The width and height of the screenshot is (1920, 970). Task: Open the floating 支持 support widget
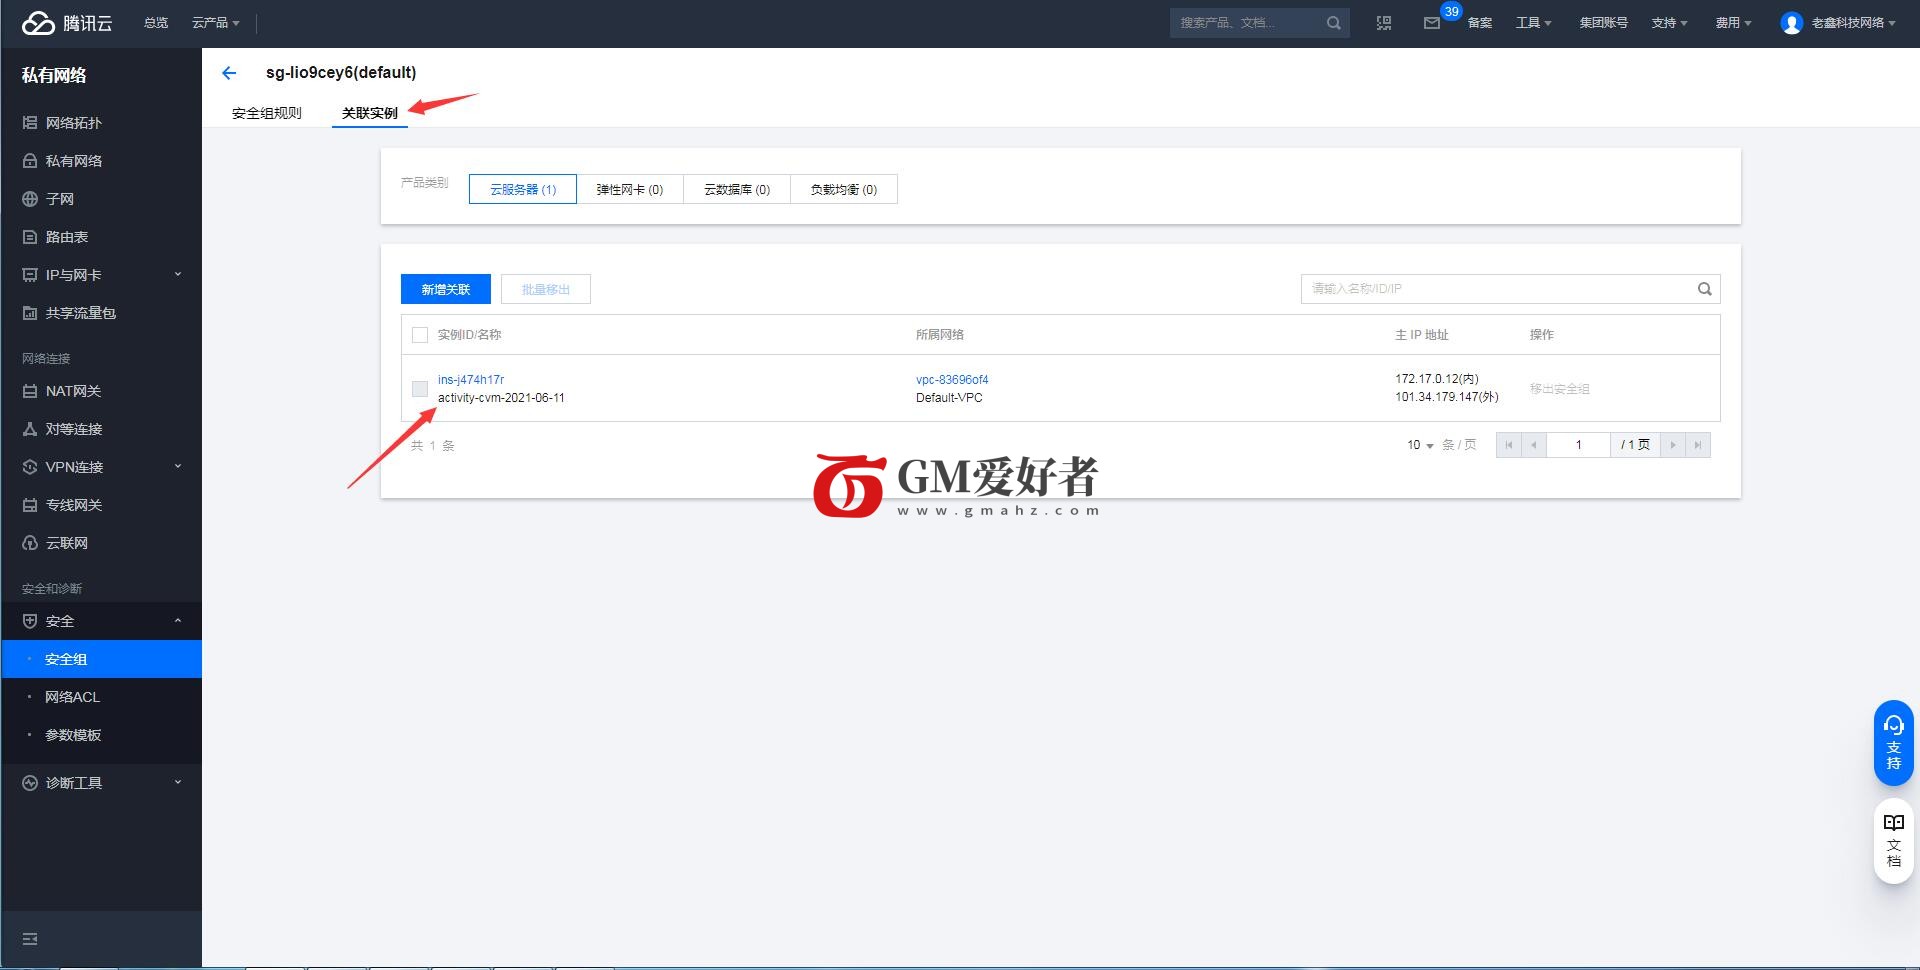coord(1893,742)
